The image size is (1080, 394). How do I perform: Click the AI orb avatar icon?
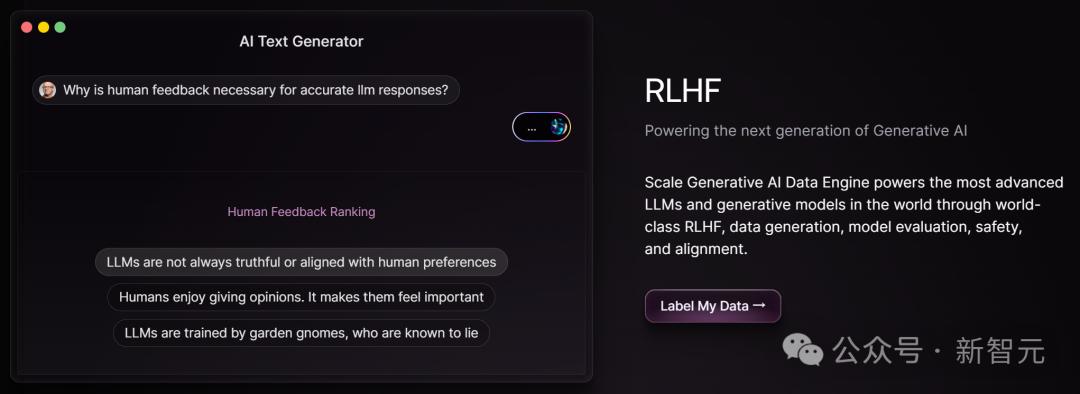(558, 127)
